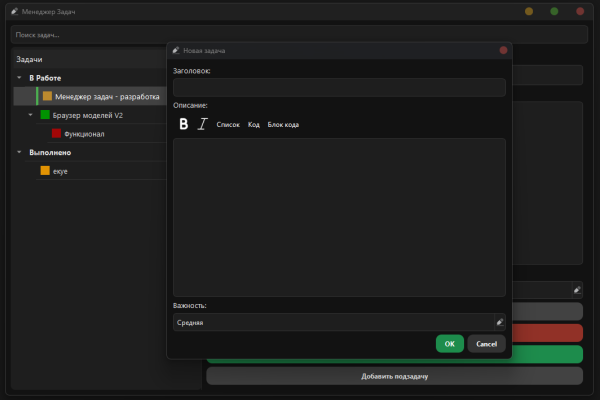This screenshot has height=400, width=600.
Task: Click the pencil icon in main window title
Action: pyautogui.click(x=15, y=11)
